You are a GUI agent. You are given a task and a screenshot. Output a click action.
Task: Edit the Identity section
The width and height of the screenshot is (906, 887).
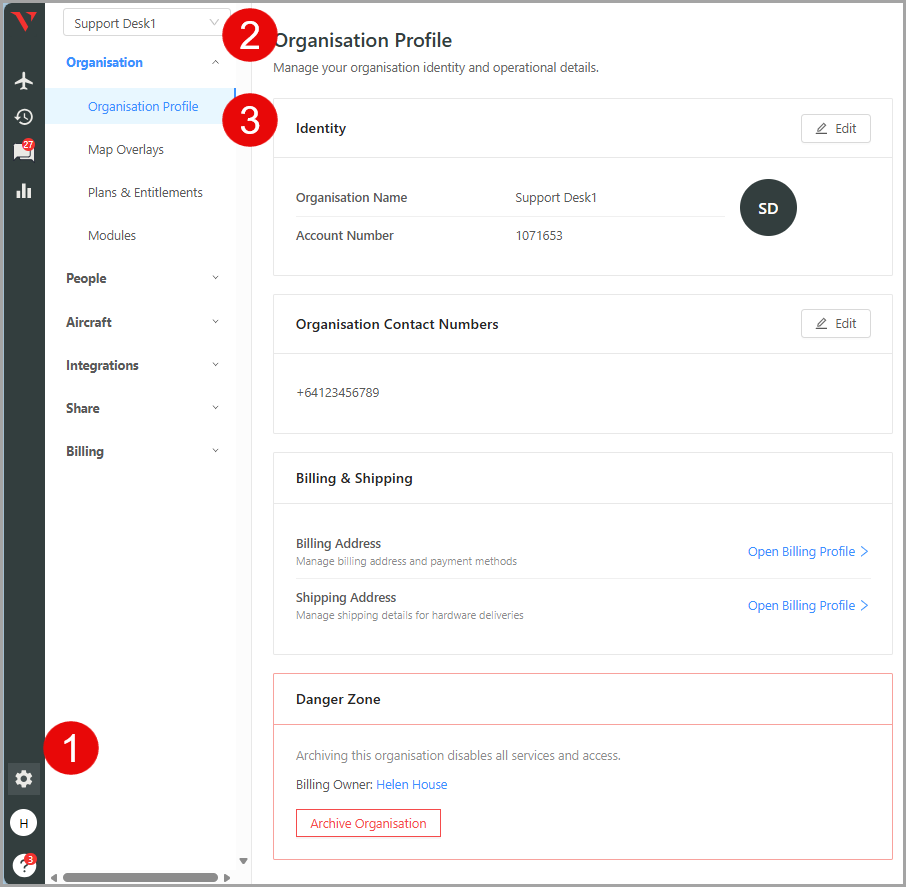[x=836, y=129]
